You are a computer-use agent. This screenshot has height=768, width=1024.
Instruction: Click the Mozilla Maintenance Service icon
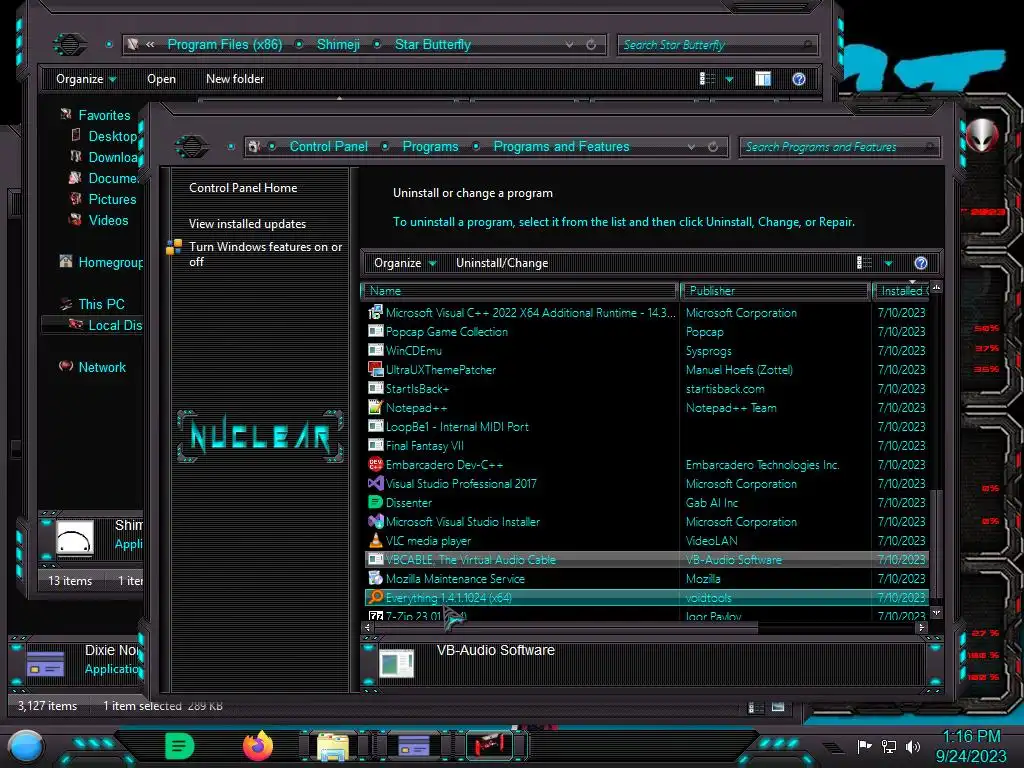(x=376, y=578)
